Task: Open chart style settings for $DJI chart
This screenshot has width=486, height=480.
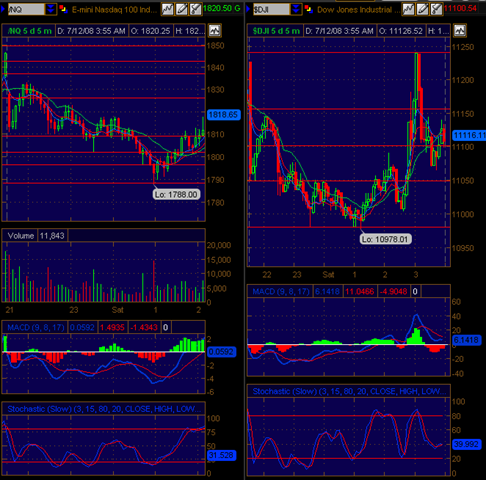Action: coord(408,9)
